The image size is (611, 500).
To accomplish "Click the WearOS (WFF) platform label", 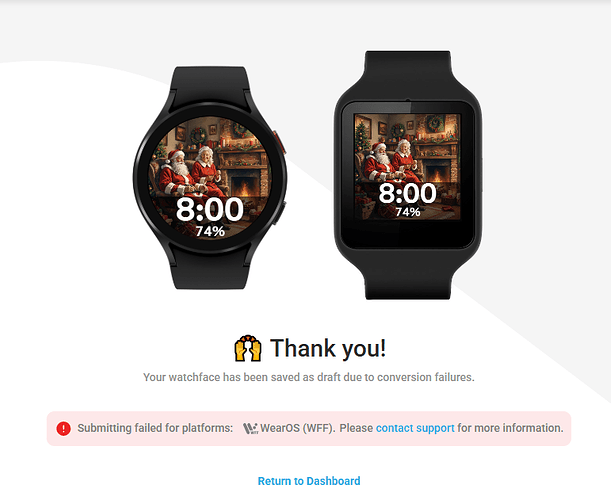I will pos(297,428).
